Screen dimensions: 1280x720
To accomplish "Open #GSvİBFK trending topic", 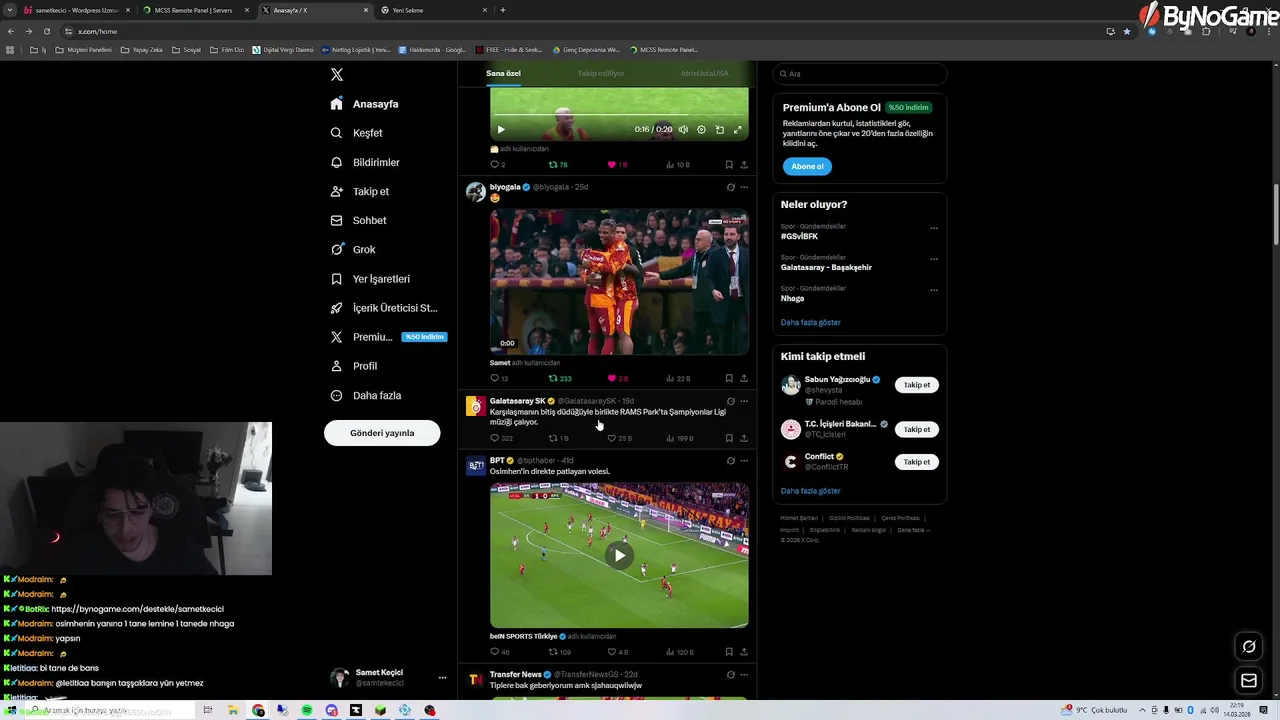I will 799,237.
